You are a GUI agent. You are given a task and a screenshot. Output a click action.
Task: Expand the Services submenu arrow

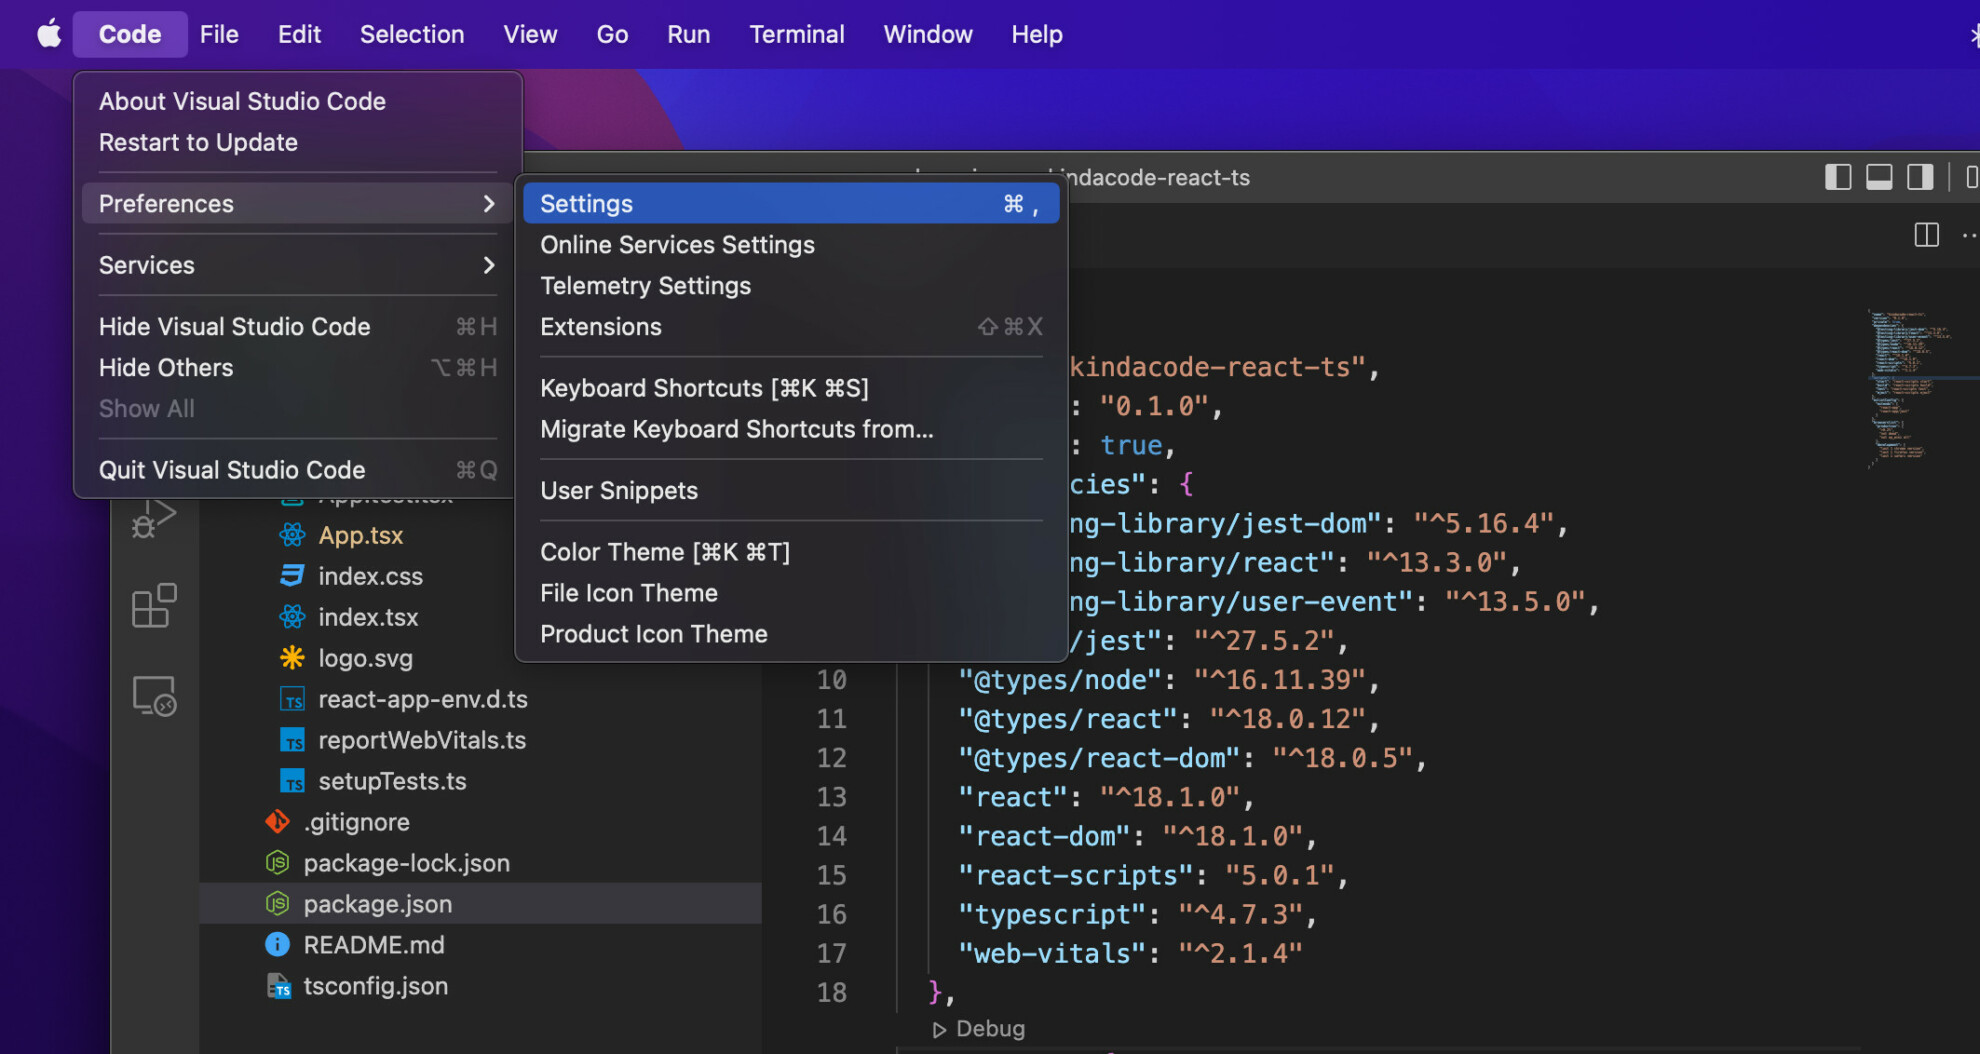tap(488, 265)
